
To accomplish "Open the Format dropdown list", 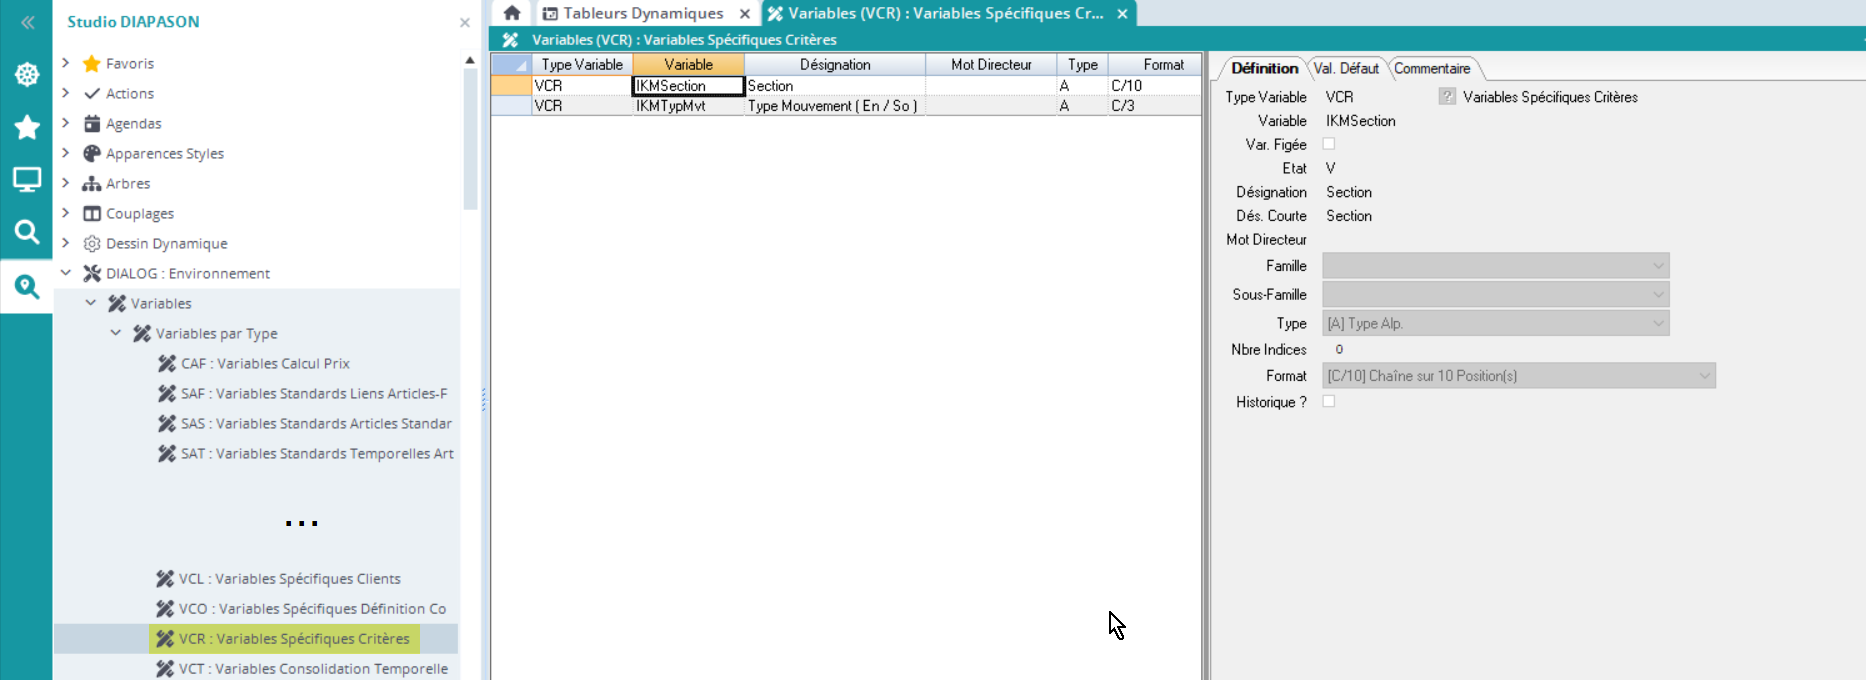I will pos(1518,376).
